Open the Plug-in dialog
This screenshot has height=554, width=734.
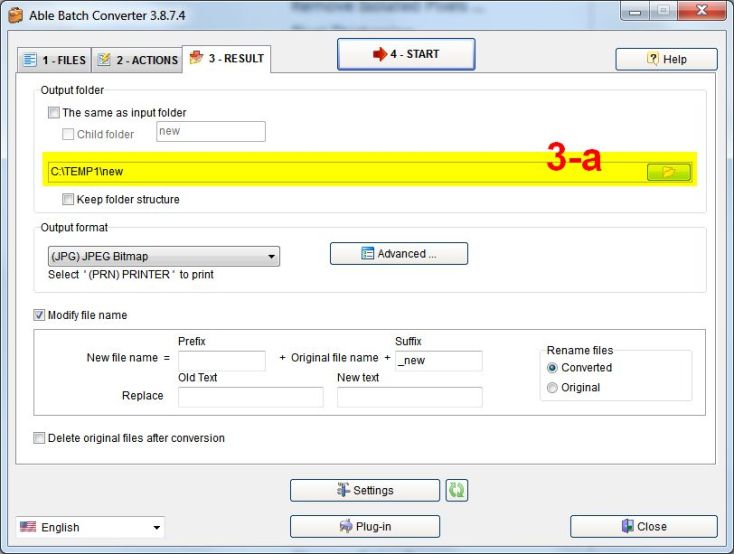pyautogui.click(x=365, y=527)
